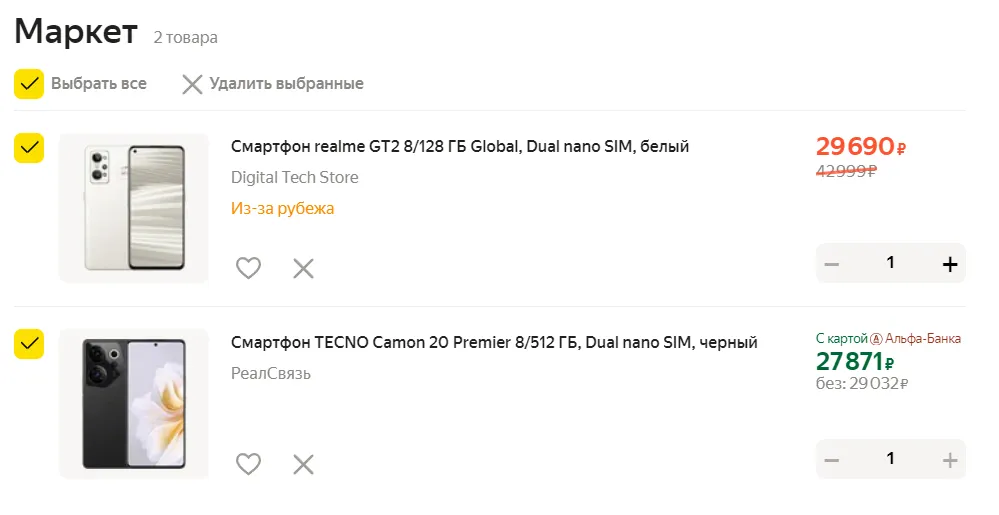Remove realme GT2 from cart (X icon)

pyautogui.click(x=303, y=268)
